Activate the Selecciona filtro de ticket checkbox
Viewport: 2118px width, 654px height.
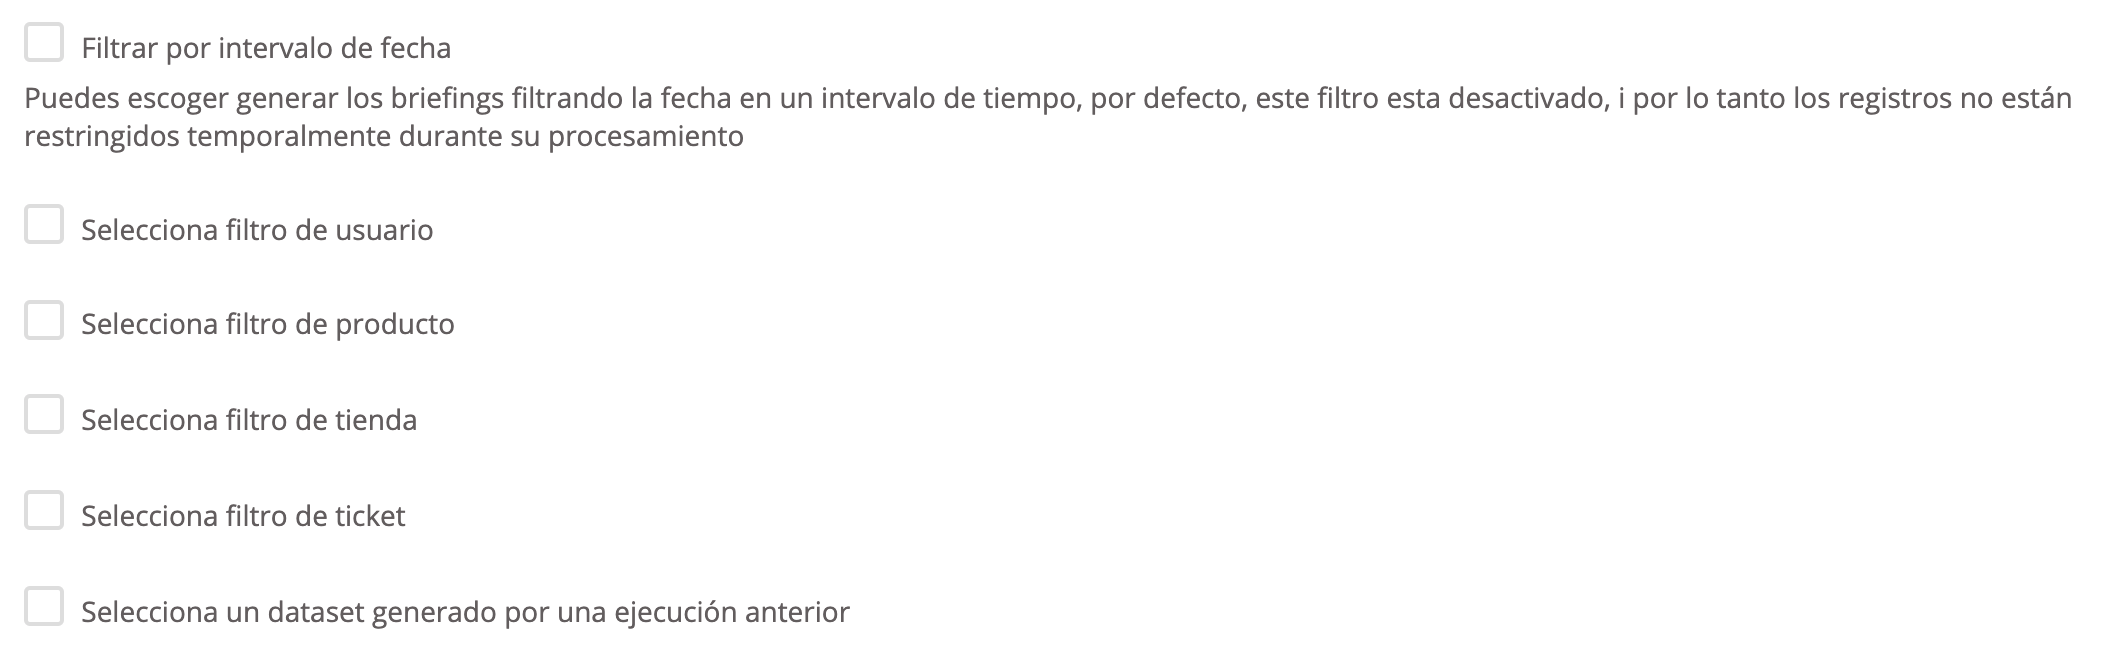tap(44, 511)
